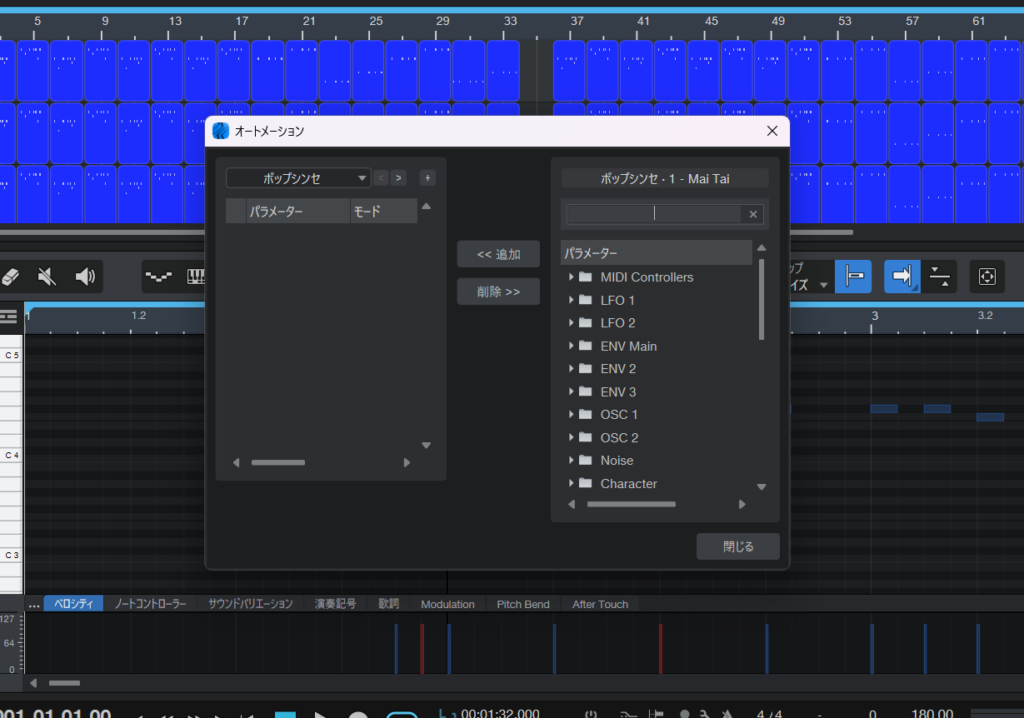
Task: Expand the LFO 1 folder
Action: [x=571, y=300]
